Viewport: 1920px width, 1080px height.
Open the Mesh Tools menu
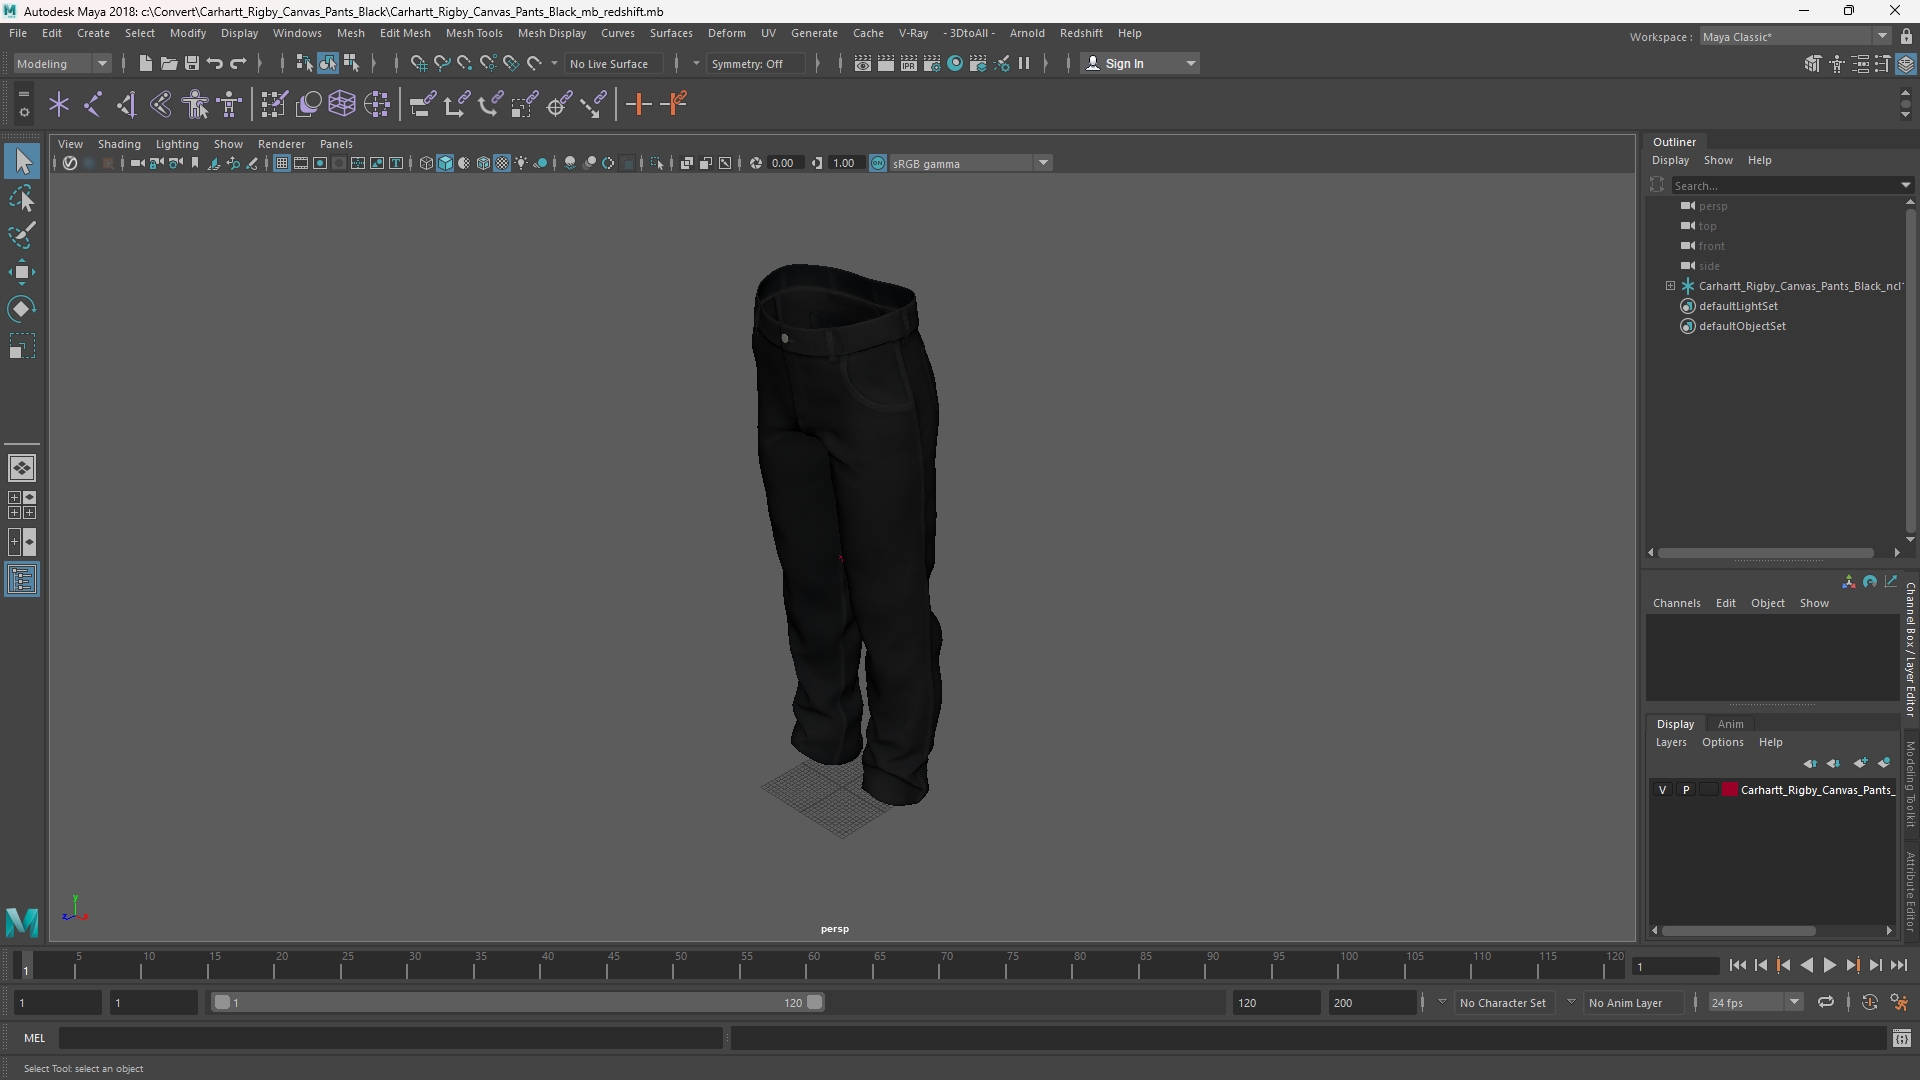(x=474, y=33)
